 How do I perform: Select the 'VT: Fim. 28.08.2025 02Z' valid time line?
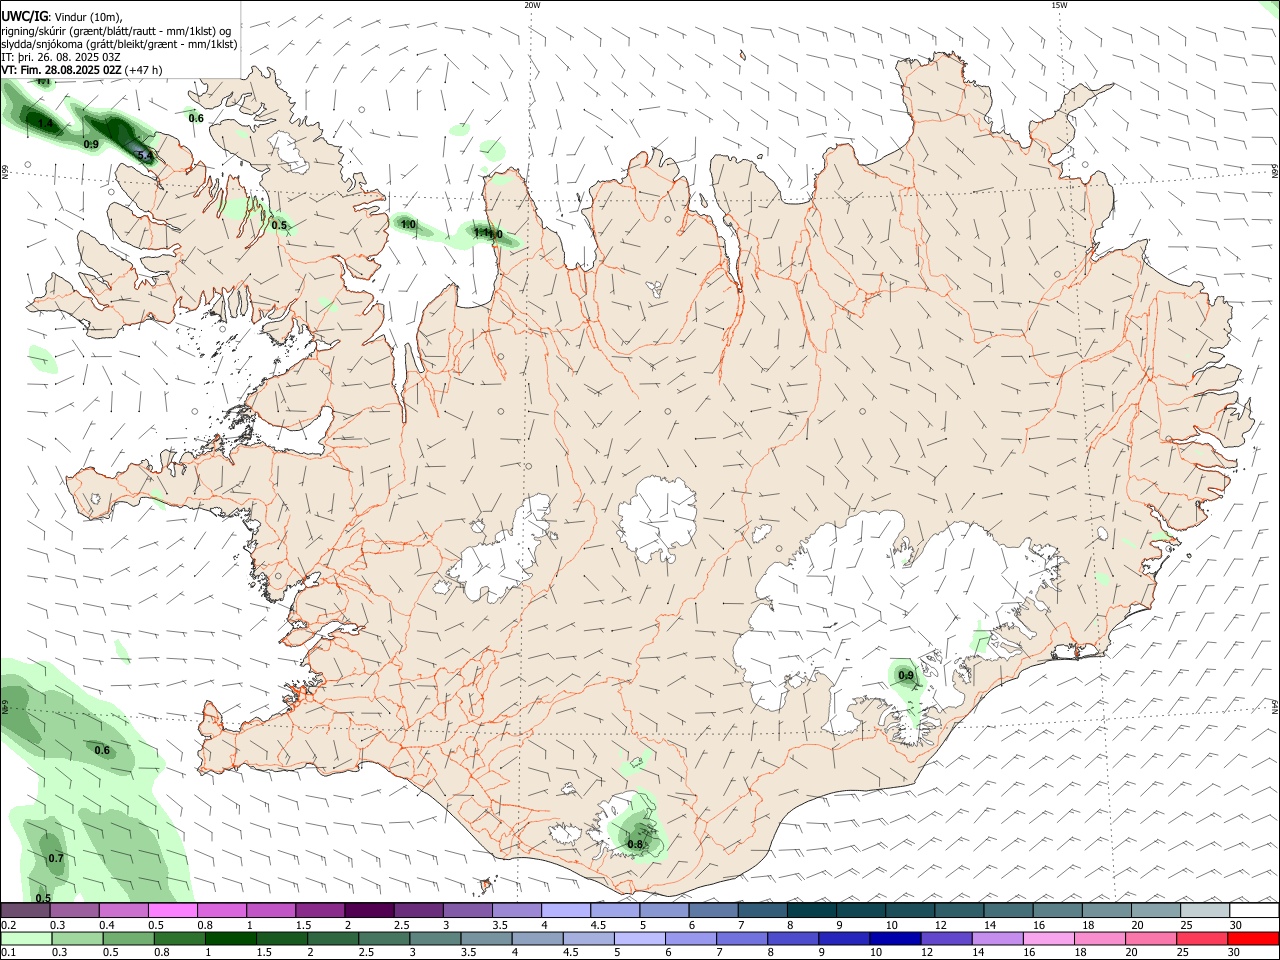(62, 70)
